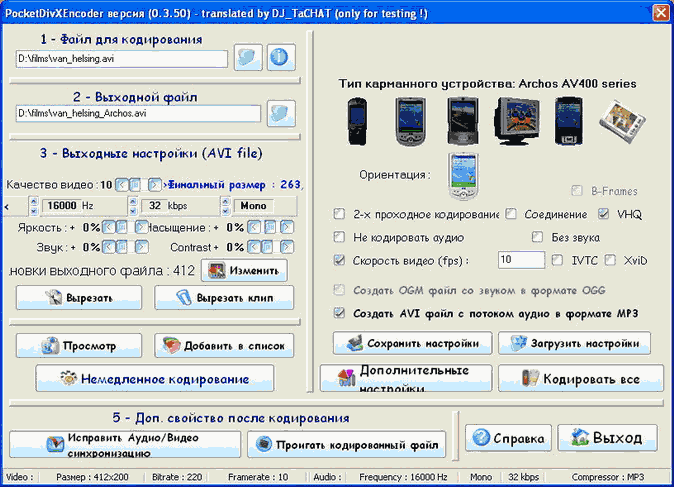The height and width of the screenshot is (487, 674).
Task: Click Загрузить настройки to load settings
Action: point(574,343)
